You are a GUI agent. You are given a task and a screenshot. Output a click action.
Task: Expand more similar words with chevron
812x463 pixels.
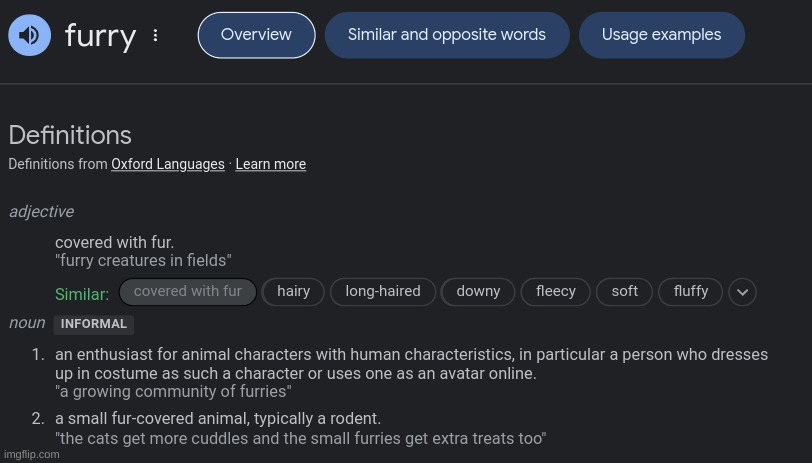click(742, 292)
